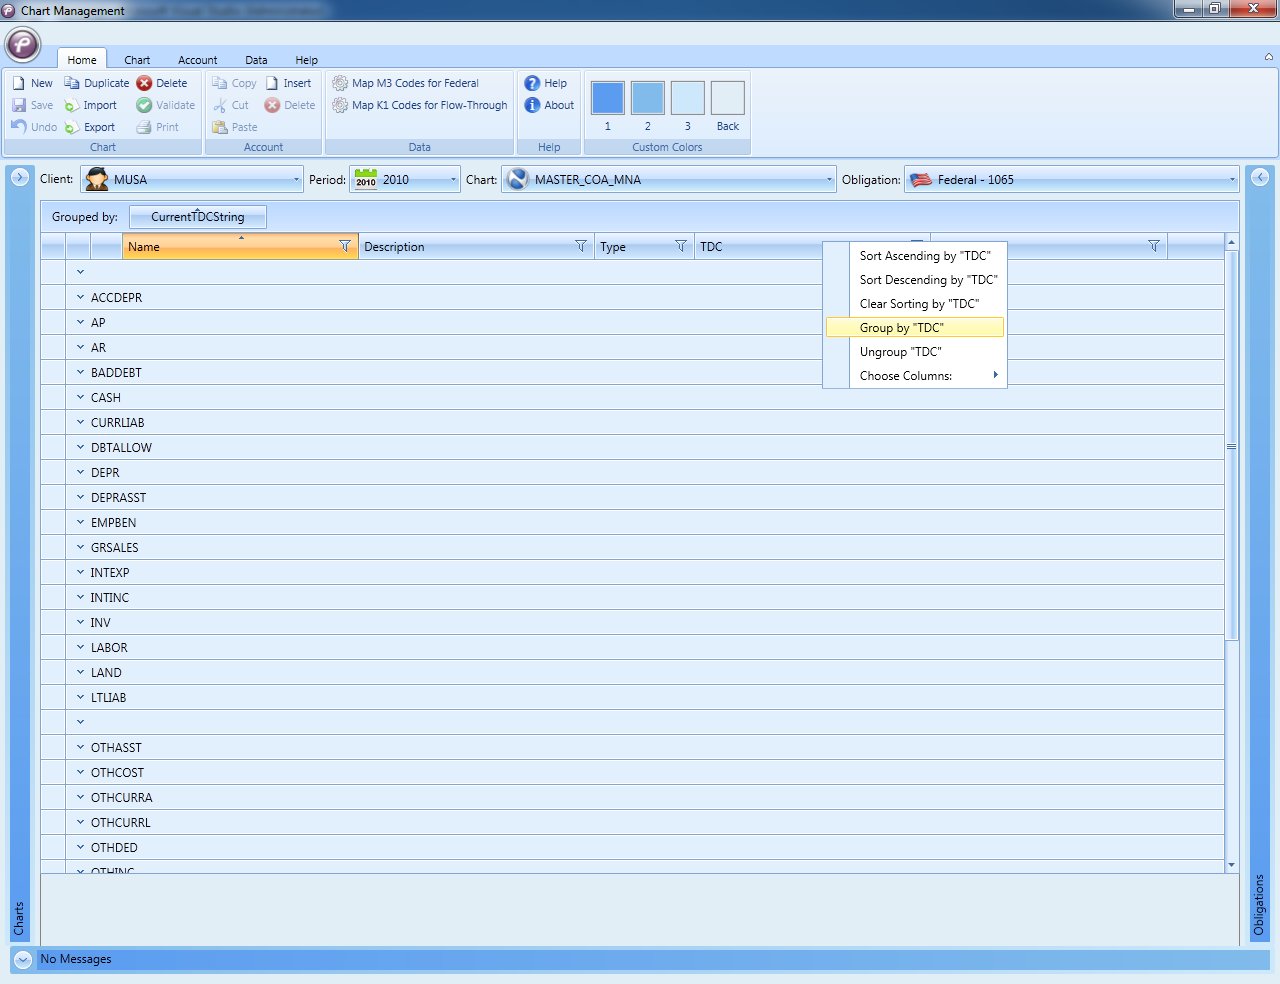Click the Insert account icon
The height and width of the screenshot is (984, 1280).
click(272, 83)
